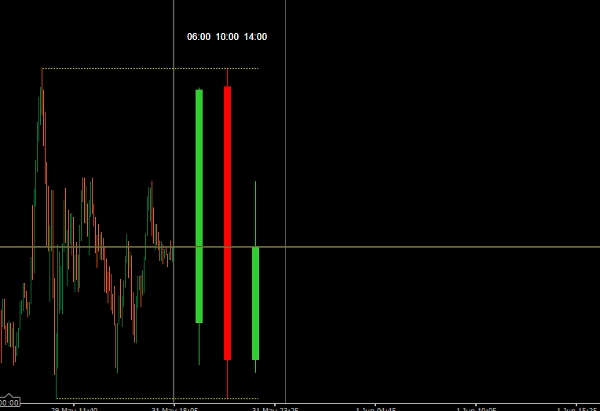Select the large red 10:00 candle body
This screenshot has width=600, height=411.
pyautogui.click(x=227, y=223)
